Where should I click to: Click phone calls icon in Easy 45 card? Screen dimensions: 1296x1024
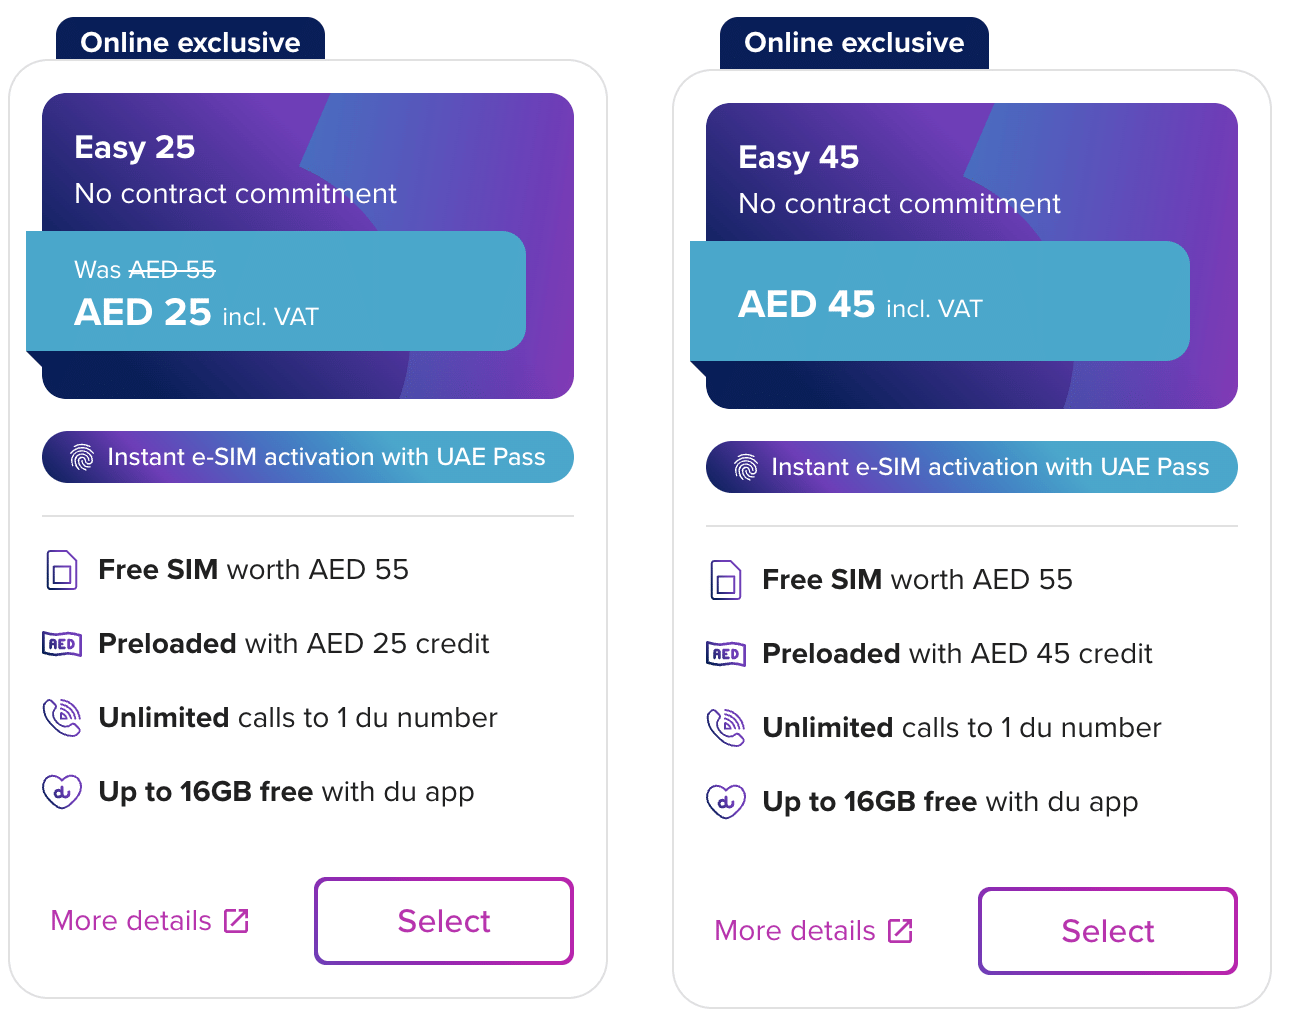tap(726, 728)
